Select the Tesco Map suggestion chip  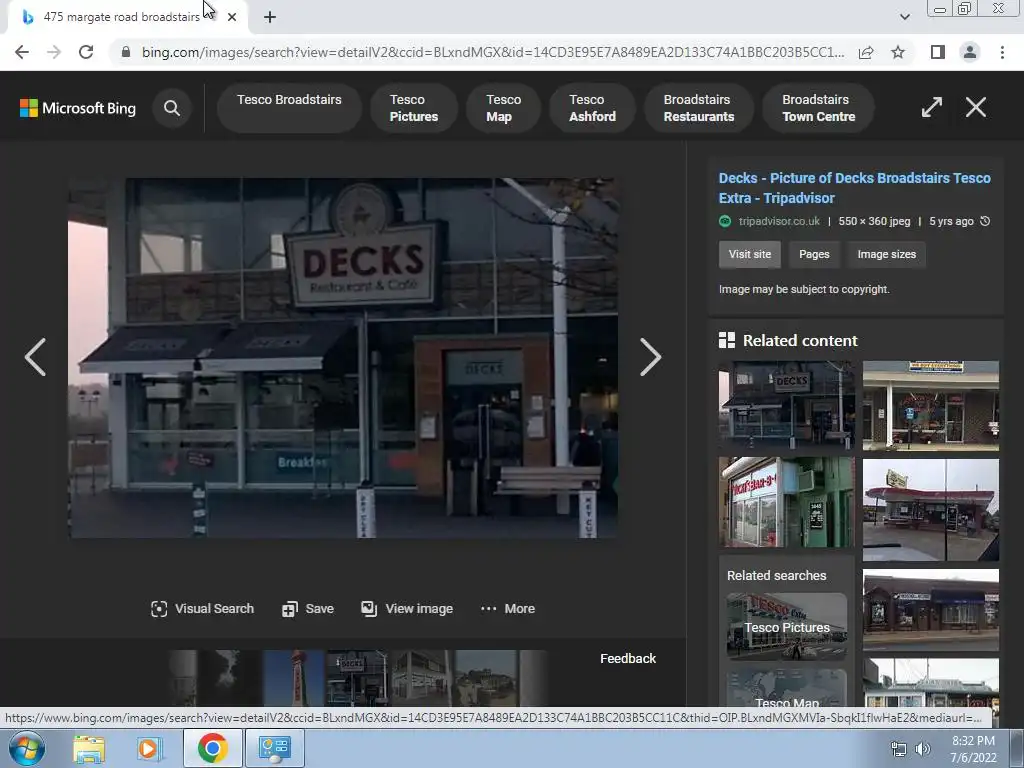pyautogui.click(x=503, y=108)
